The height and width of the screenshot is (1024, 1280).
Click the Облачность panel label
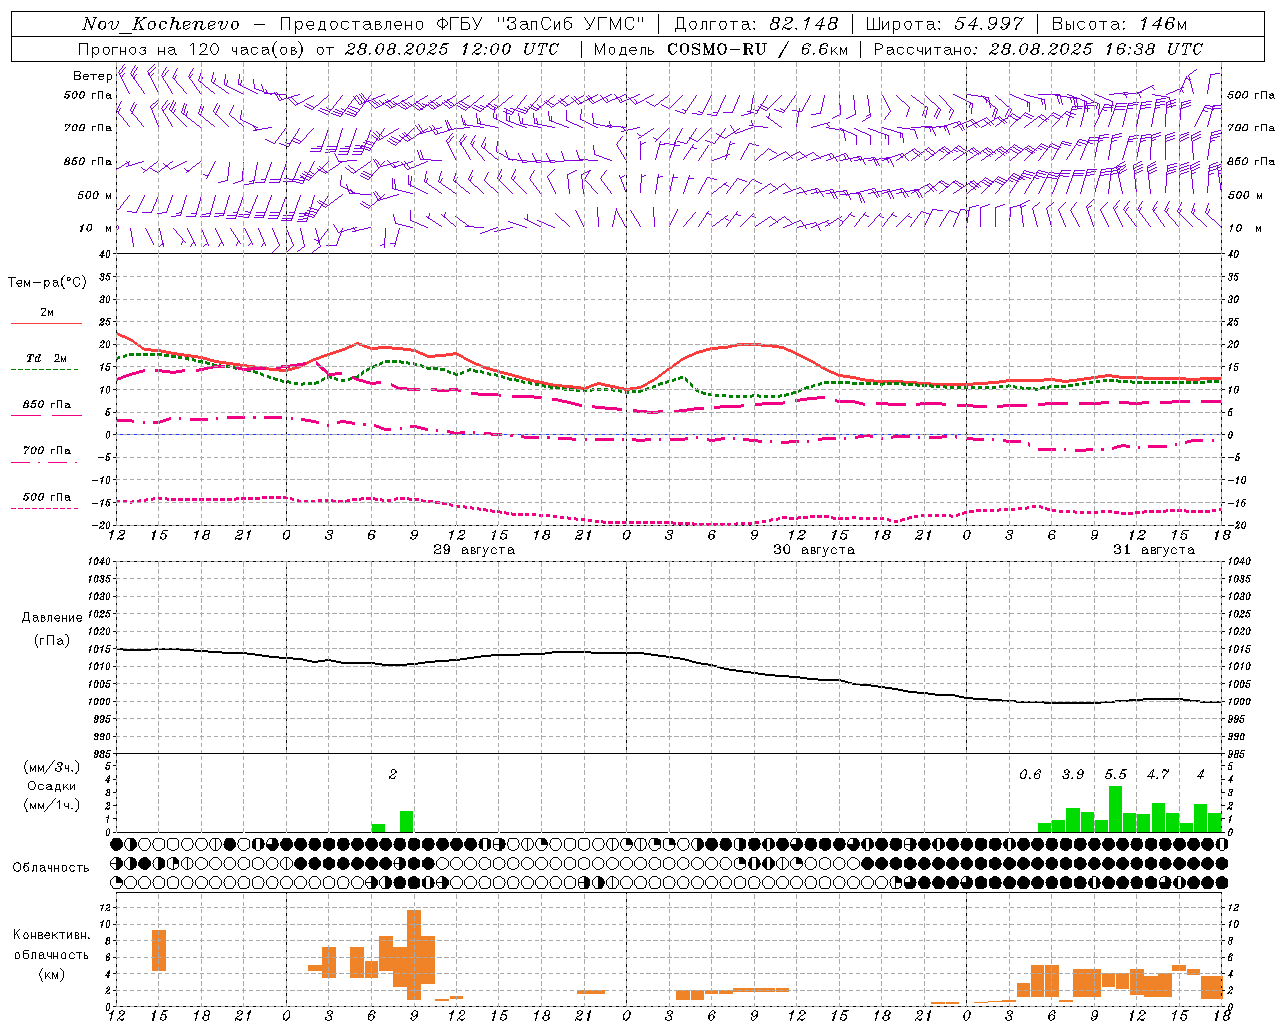[51, 867]
